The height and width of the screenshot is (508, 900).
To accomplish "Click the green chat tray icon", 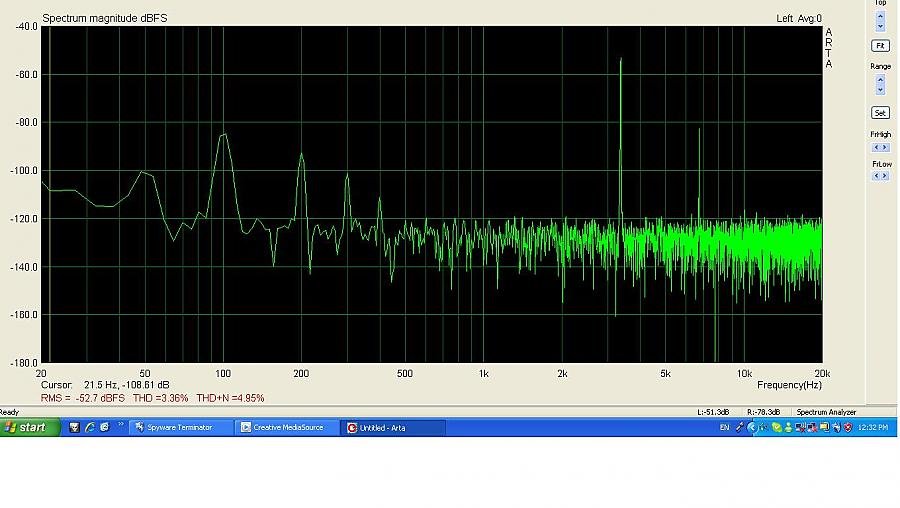I will point(777,428).
